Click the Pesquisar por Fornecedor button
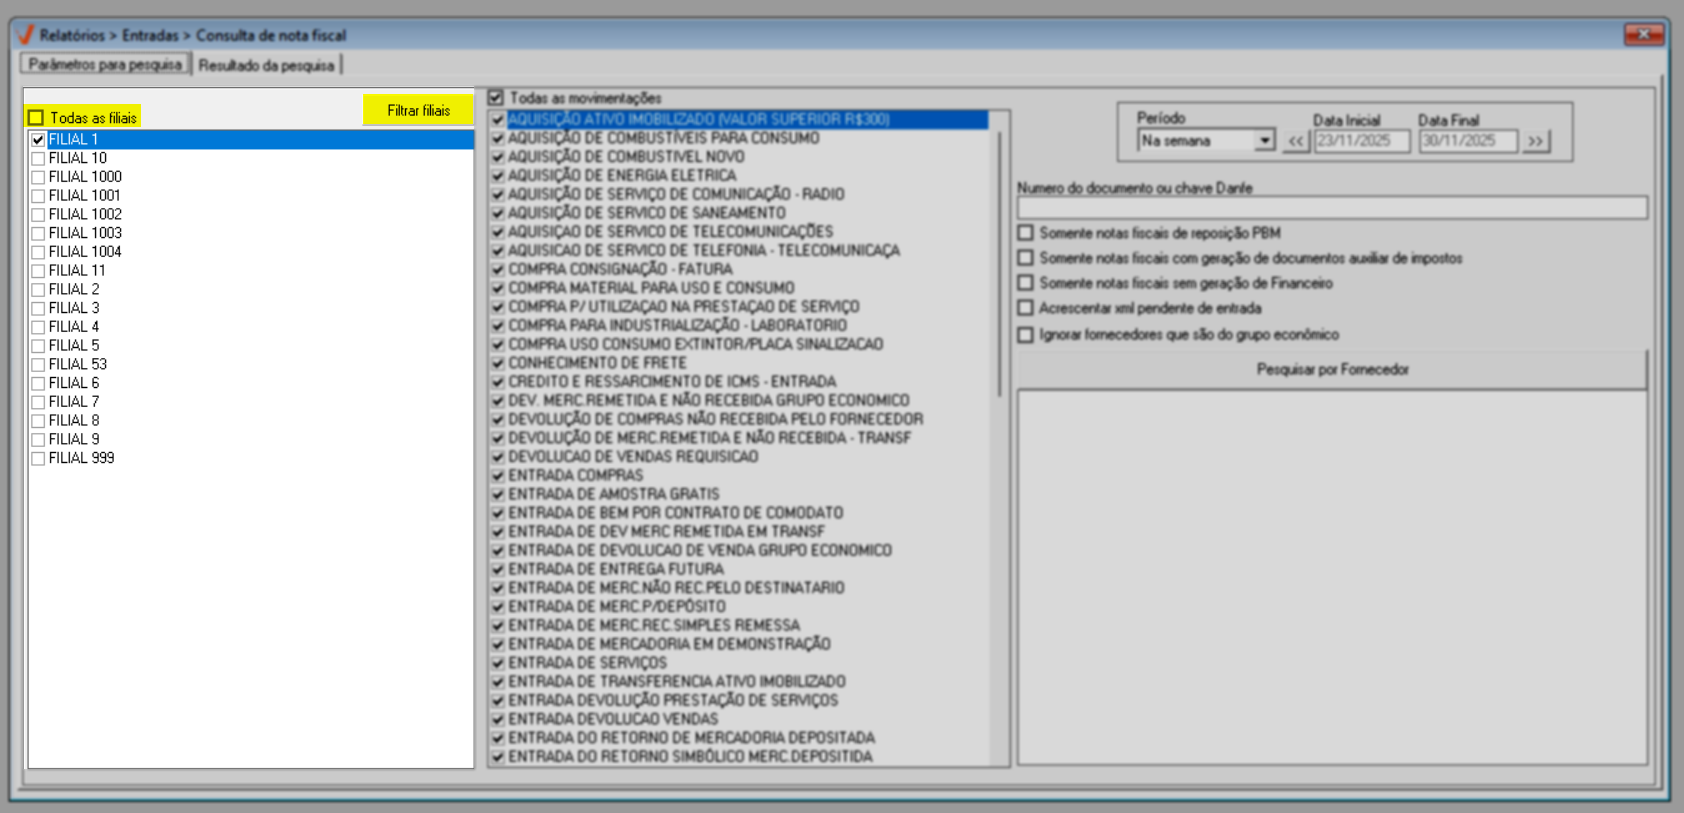 click(1332, 369)
